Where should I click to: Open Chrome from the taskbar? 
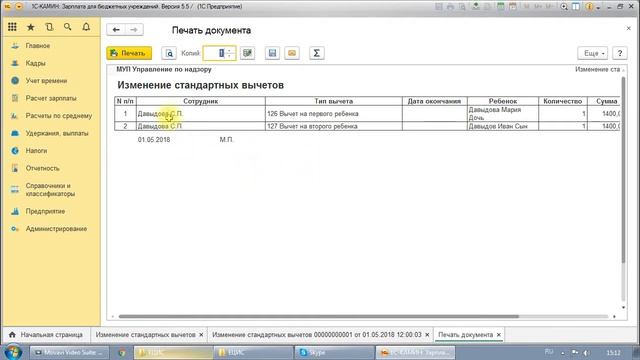122,352
